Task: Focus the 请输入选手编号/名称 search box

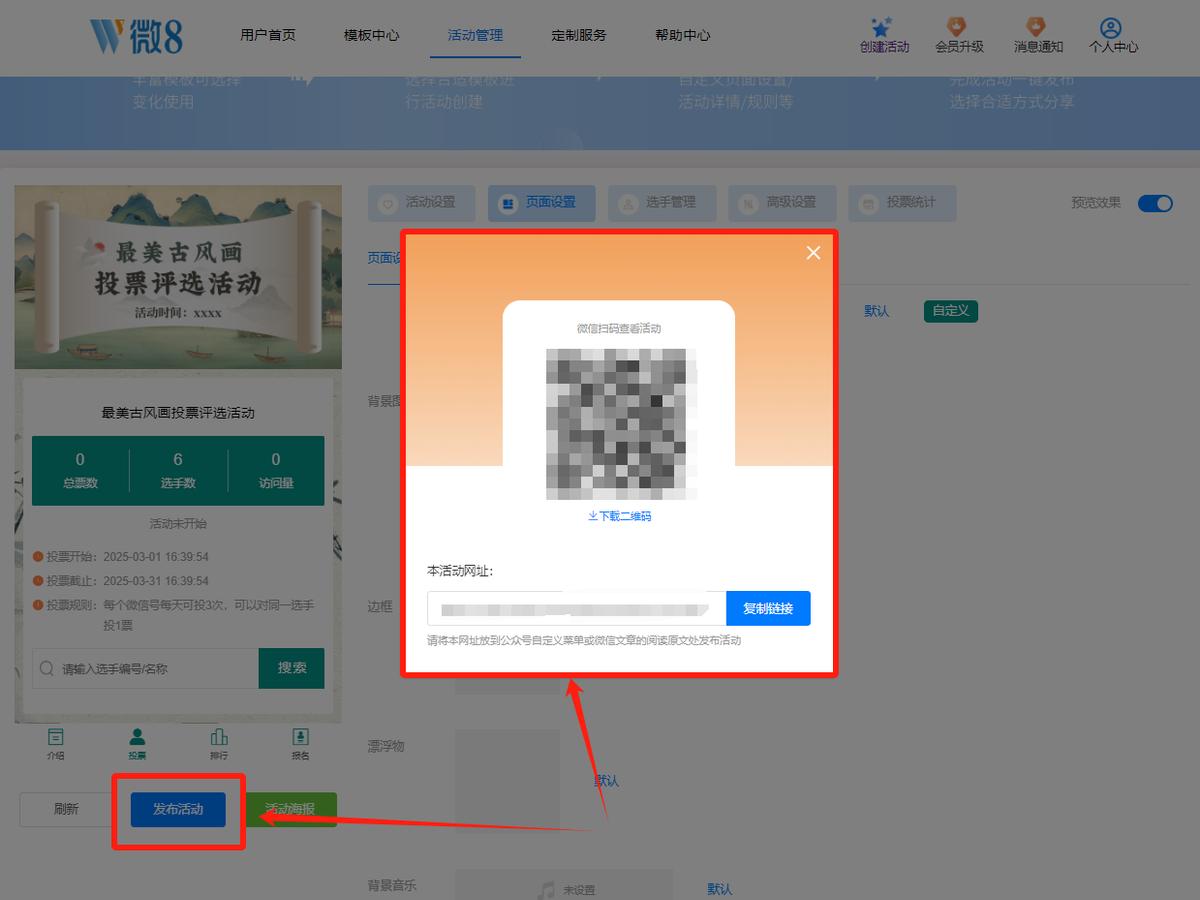Action: [x=146, y=668]
